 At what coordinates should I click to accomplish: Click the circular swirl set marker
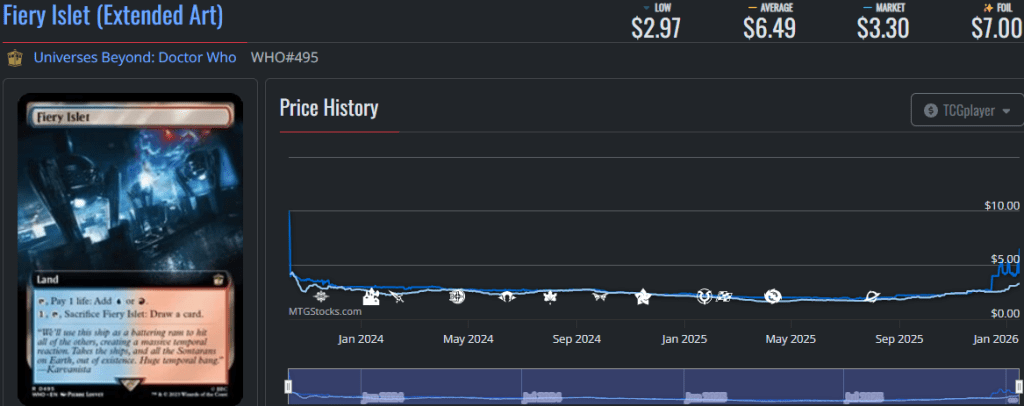[x=772, y=296]
